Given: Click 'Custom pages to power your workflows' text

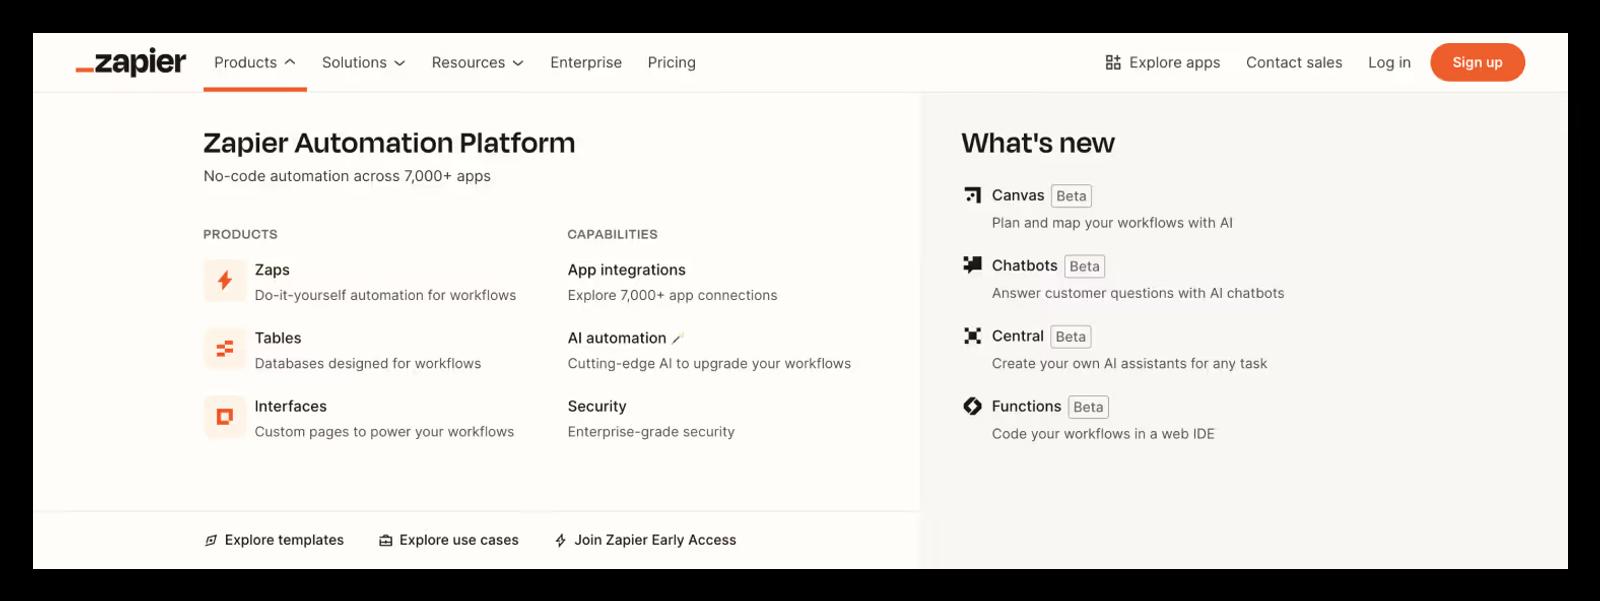Looking at the screenshot, I should (x=385, y=431).
